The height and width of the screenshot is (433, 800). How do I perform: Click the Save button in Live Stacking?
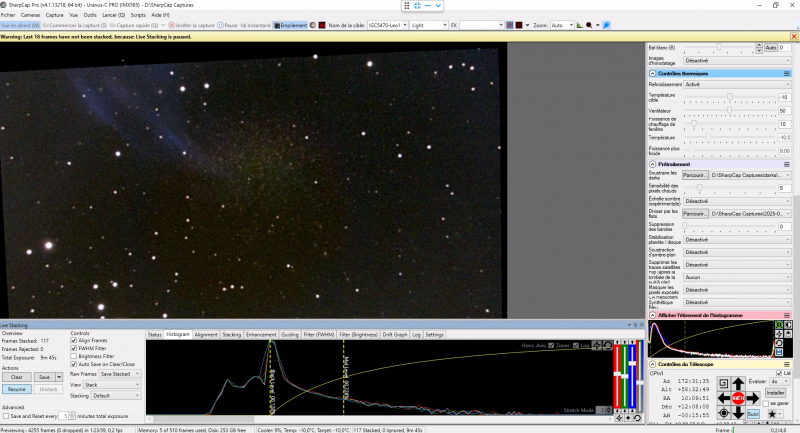pos(44,377)
